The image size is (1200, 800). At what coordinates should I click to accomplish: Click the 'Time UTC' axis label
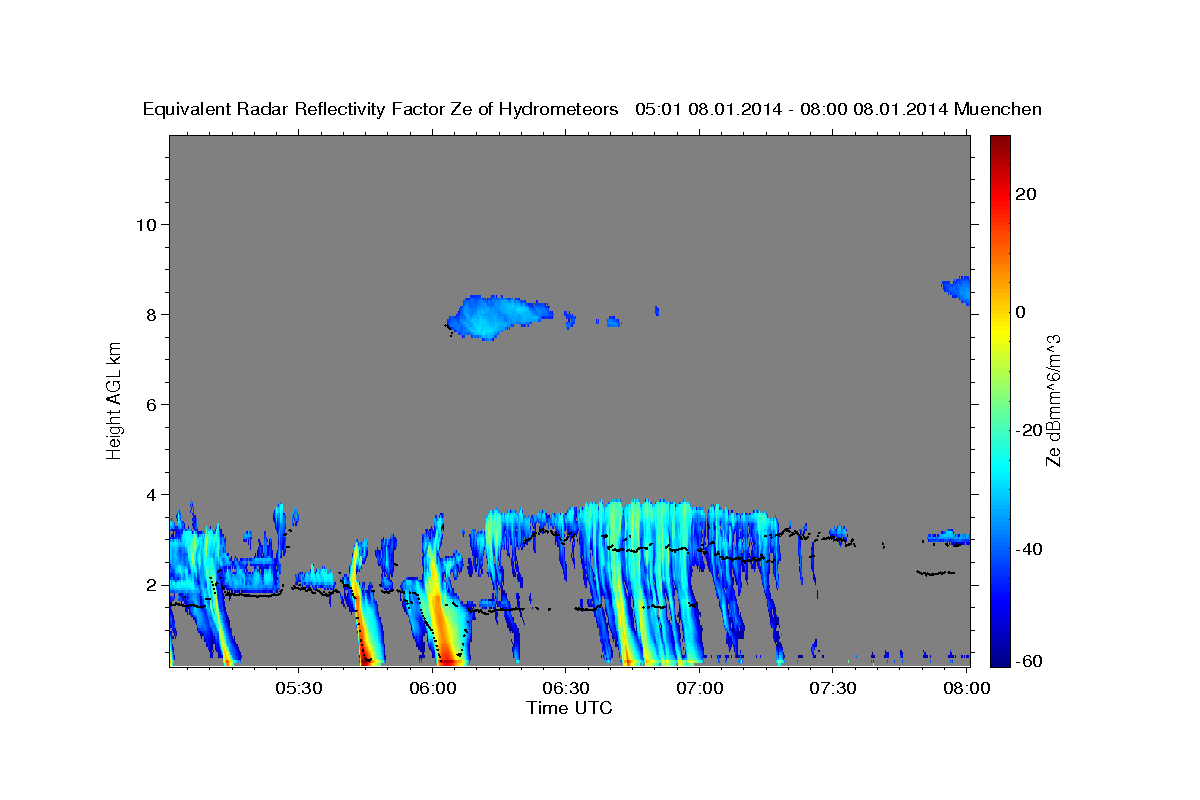(569, 708)
